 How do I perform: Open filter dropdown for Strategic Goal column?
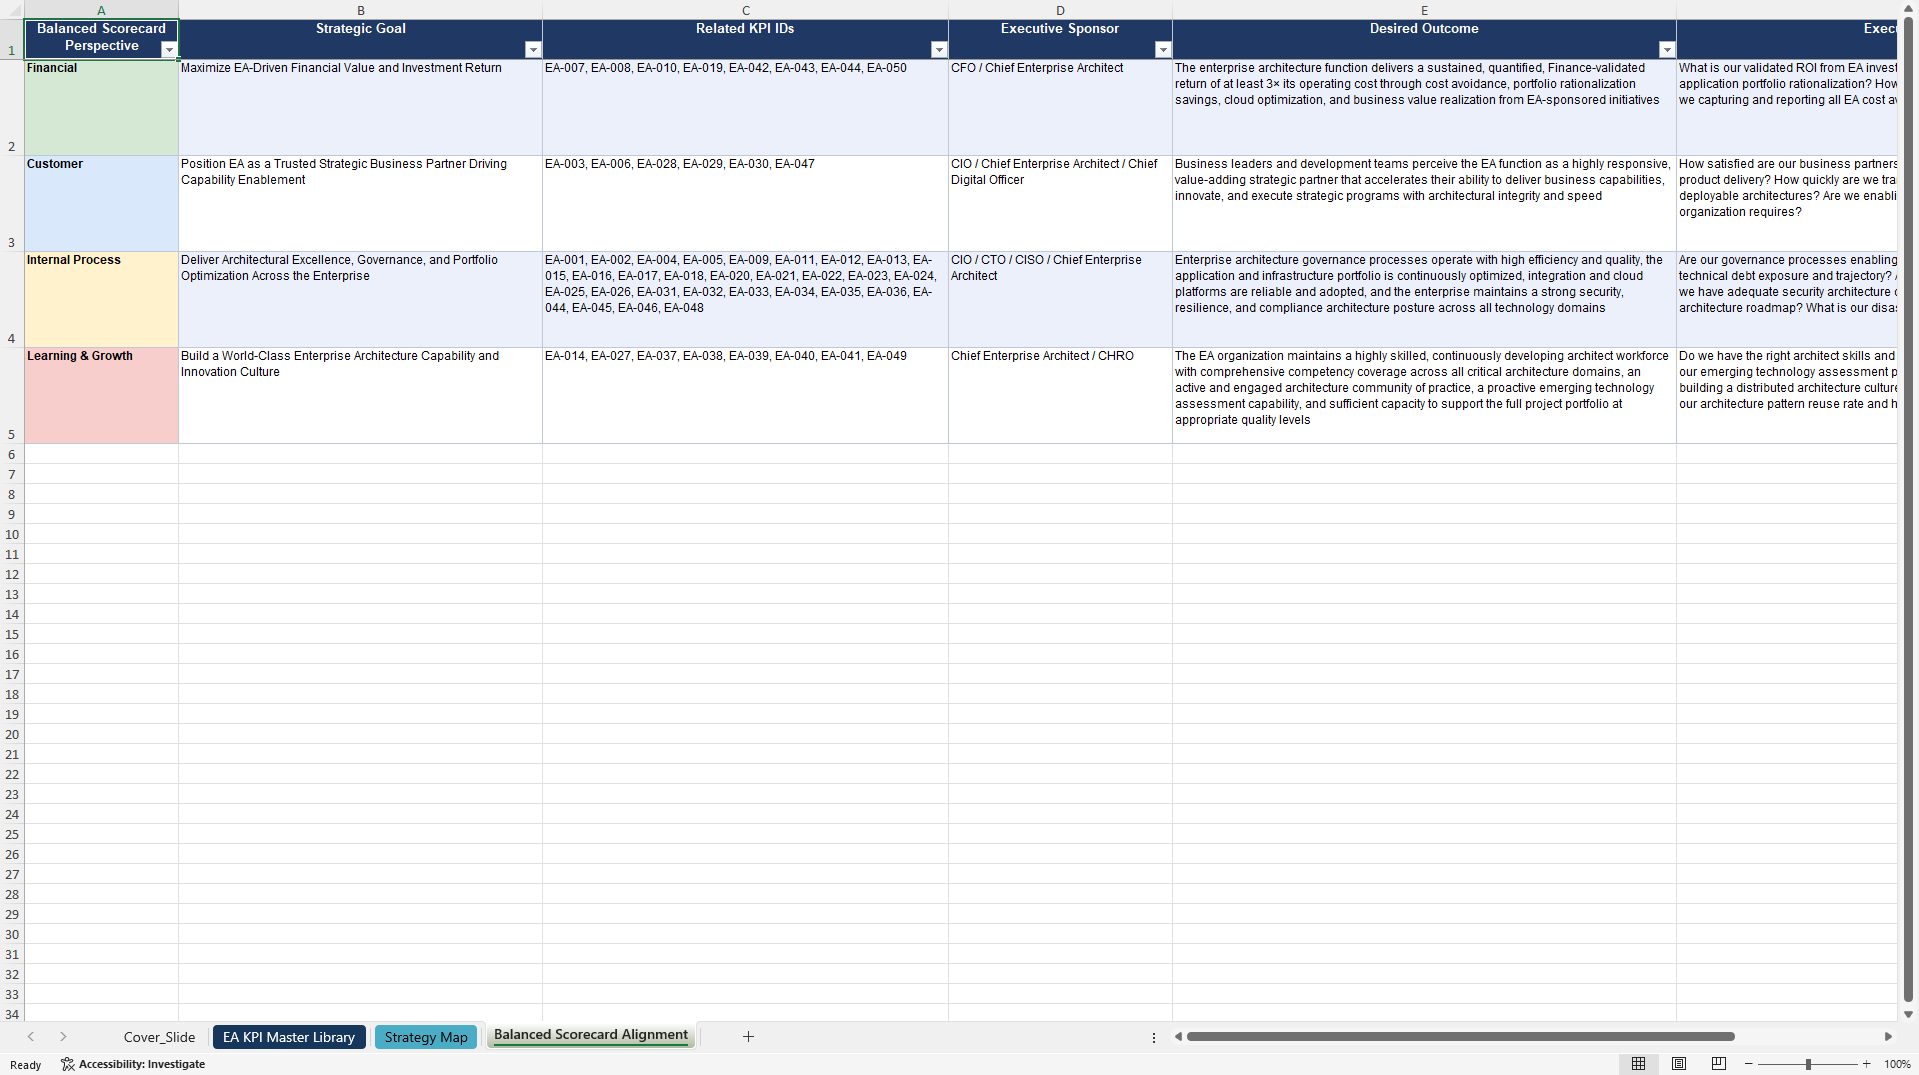[x=533, y=50]
